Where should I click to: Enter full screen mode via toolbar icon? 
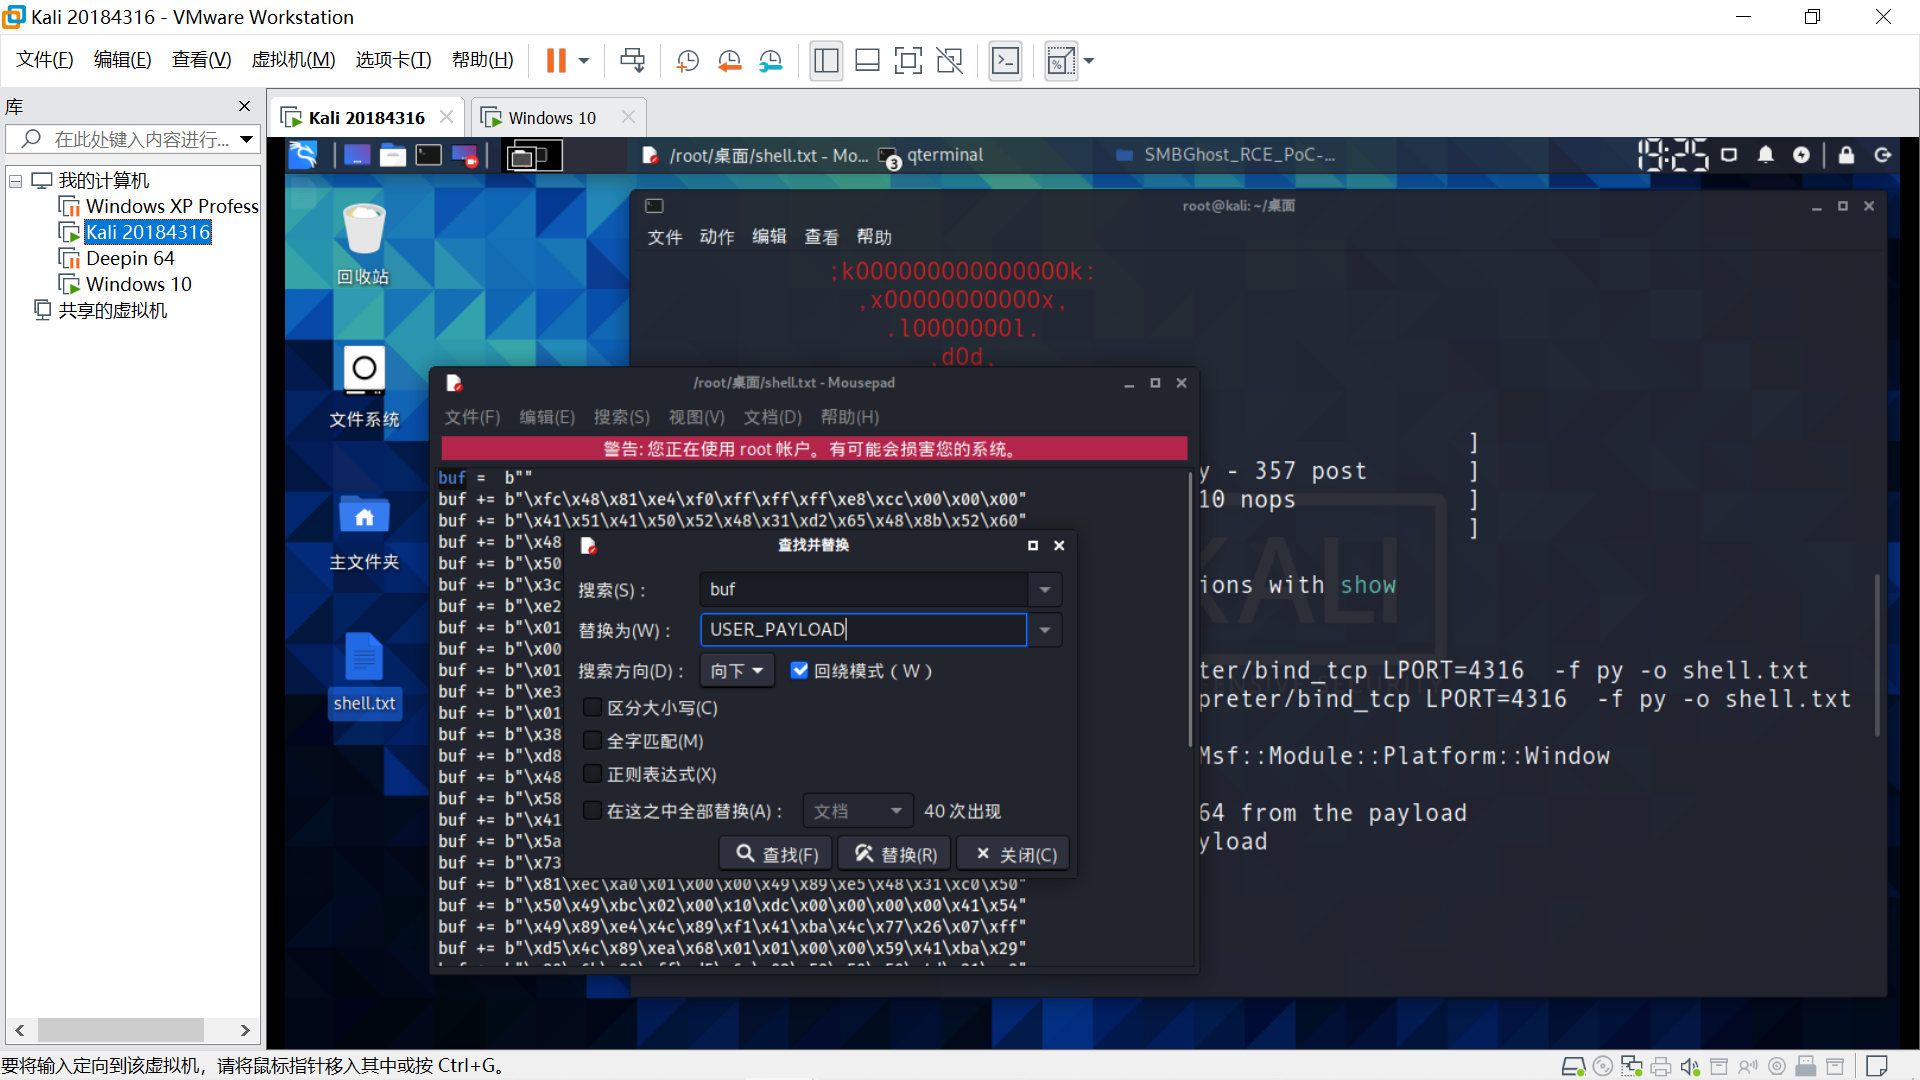tap(908, 61)
